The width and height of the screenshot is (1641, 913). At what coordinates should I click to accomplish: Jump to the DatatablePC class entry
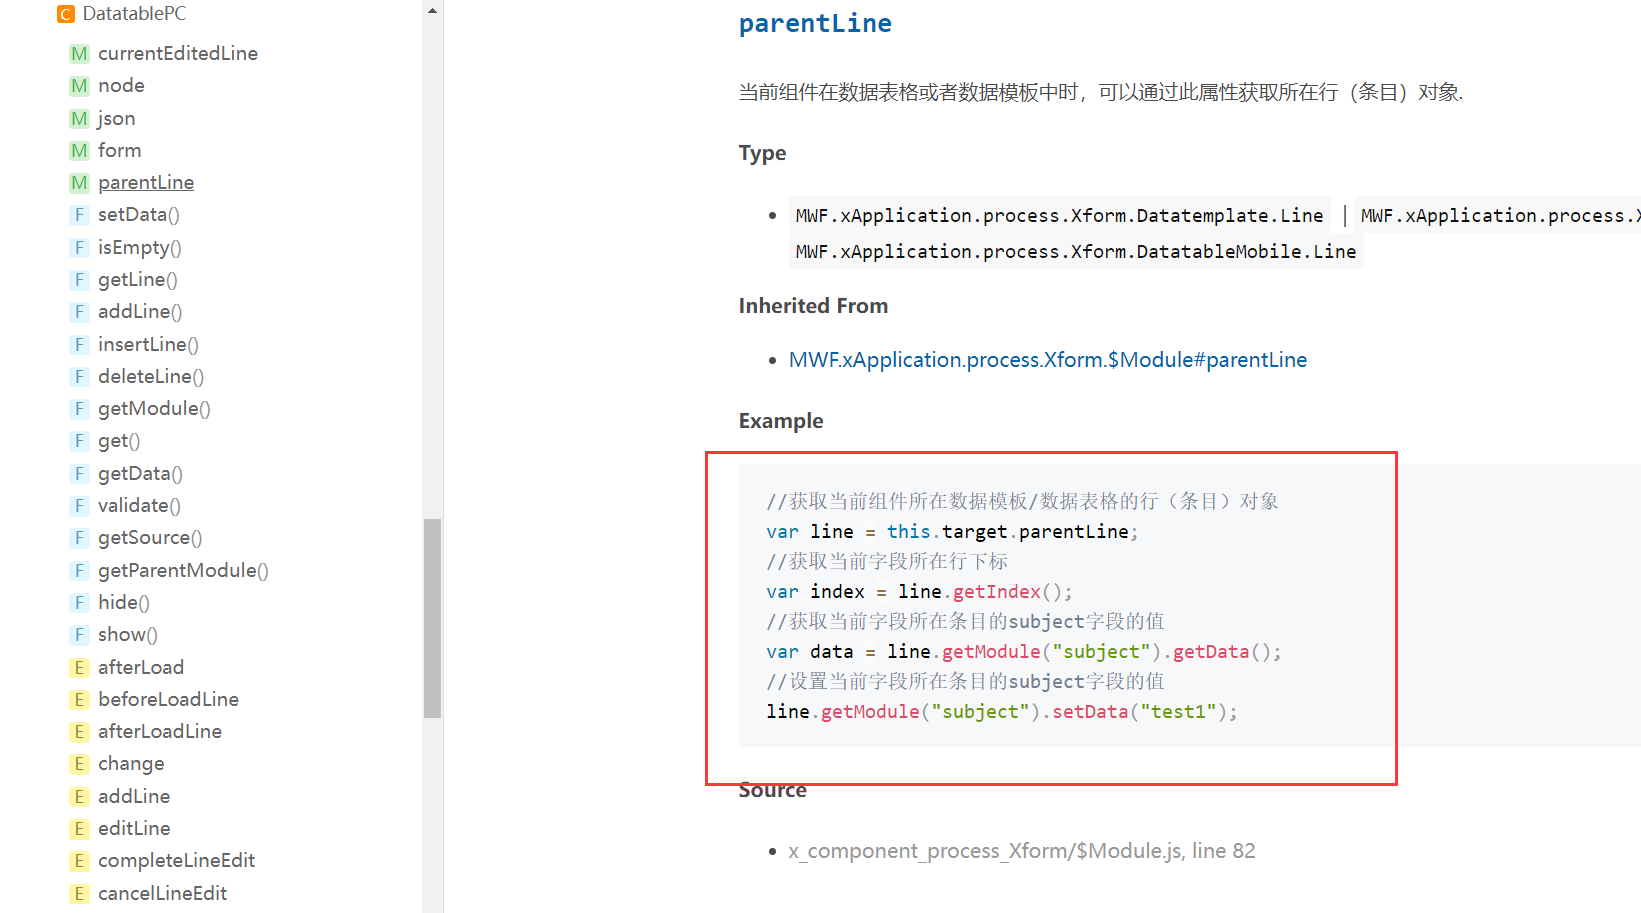pos(134,14)
